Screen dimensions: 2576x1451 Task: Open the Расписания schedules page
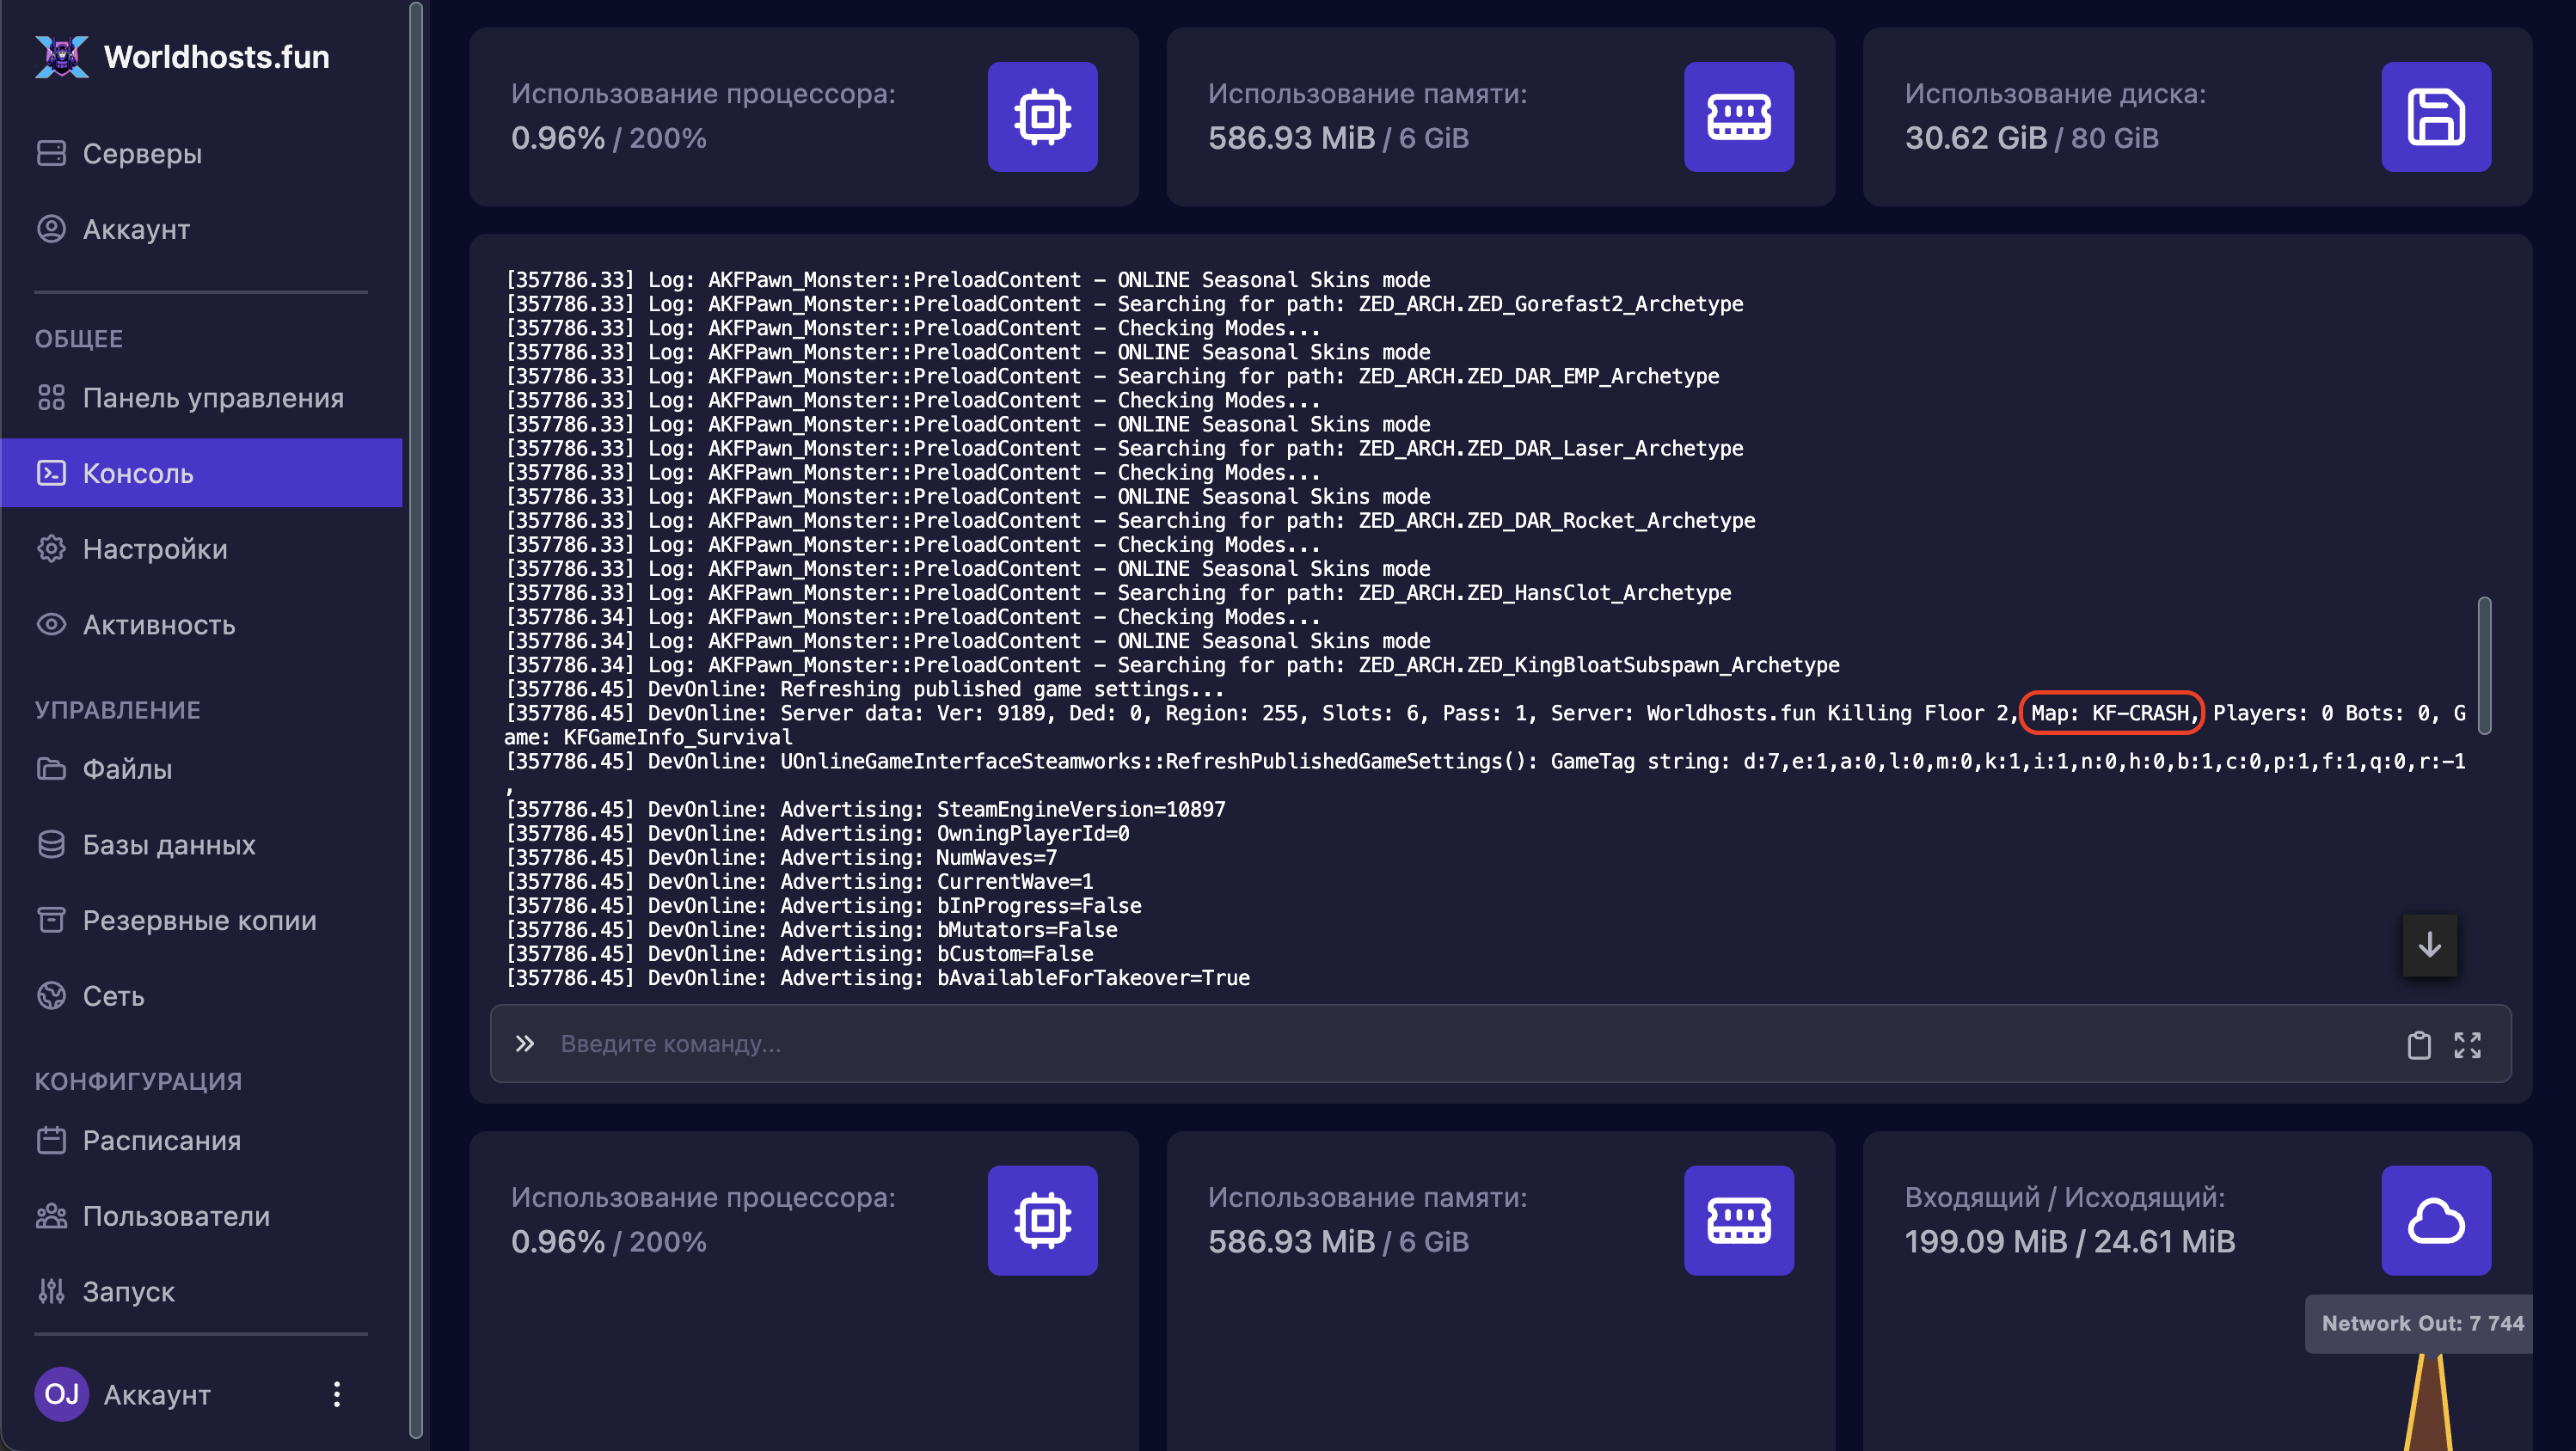pos(161,1140)
